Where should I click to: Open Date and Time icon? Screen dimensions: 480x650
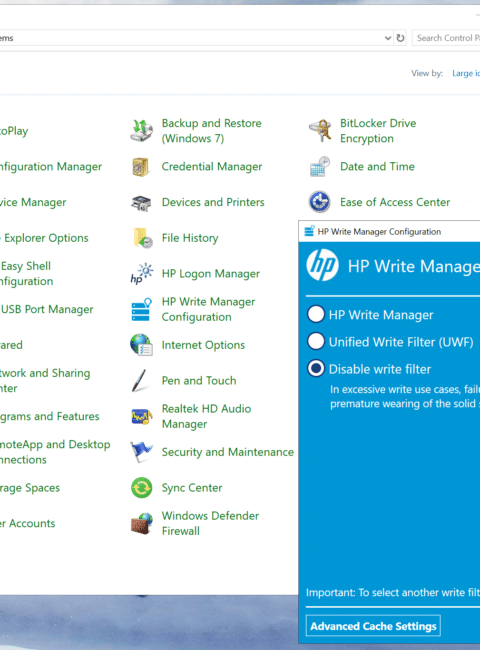tap(320, 167)
